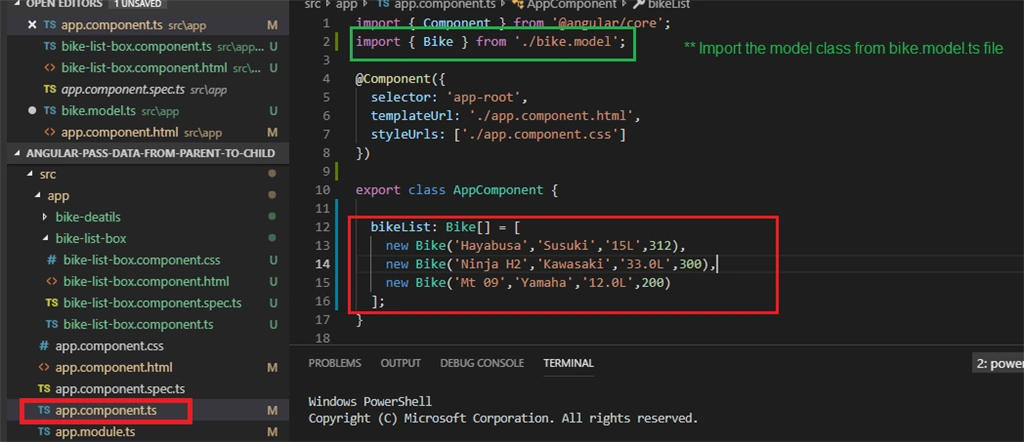Open bike-list-box.component.ts in explorer tree
This screenshot has height=442, width=1024.
(138, 324)
